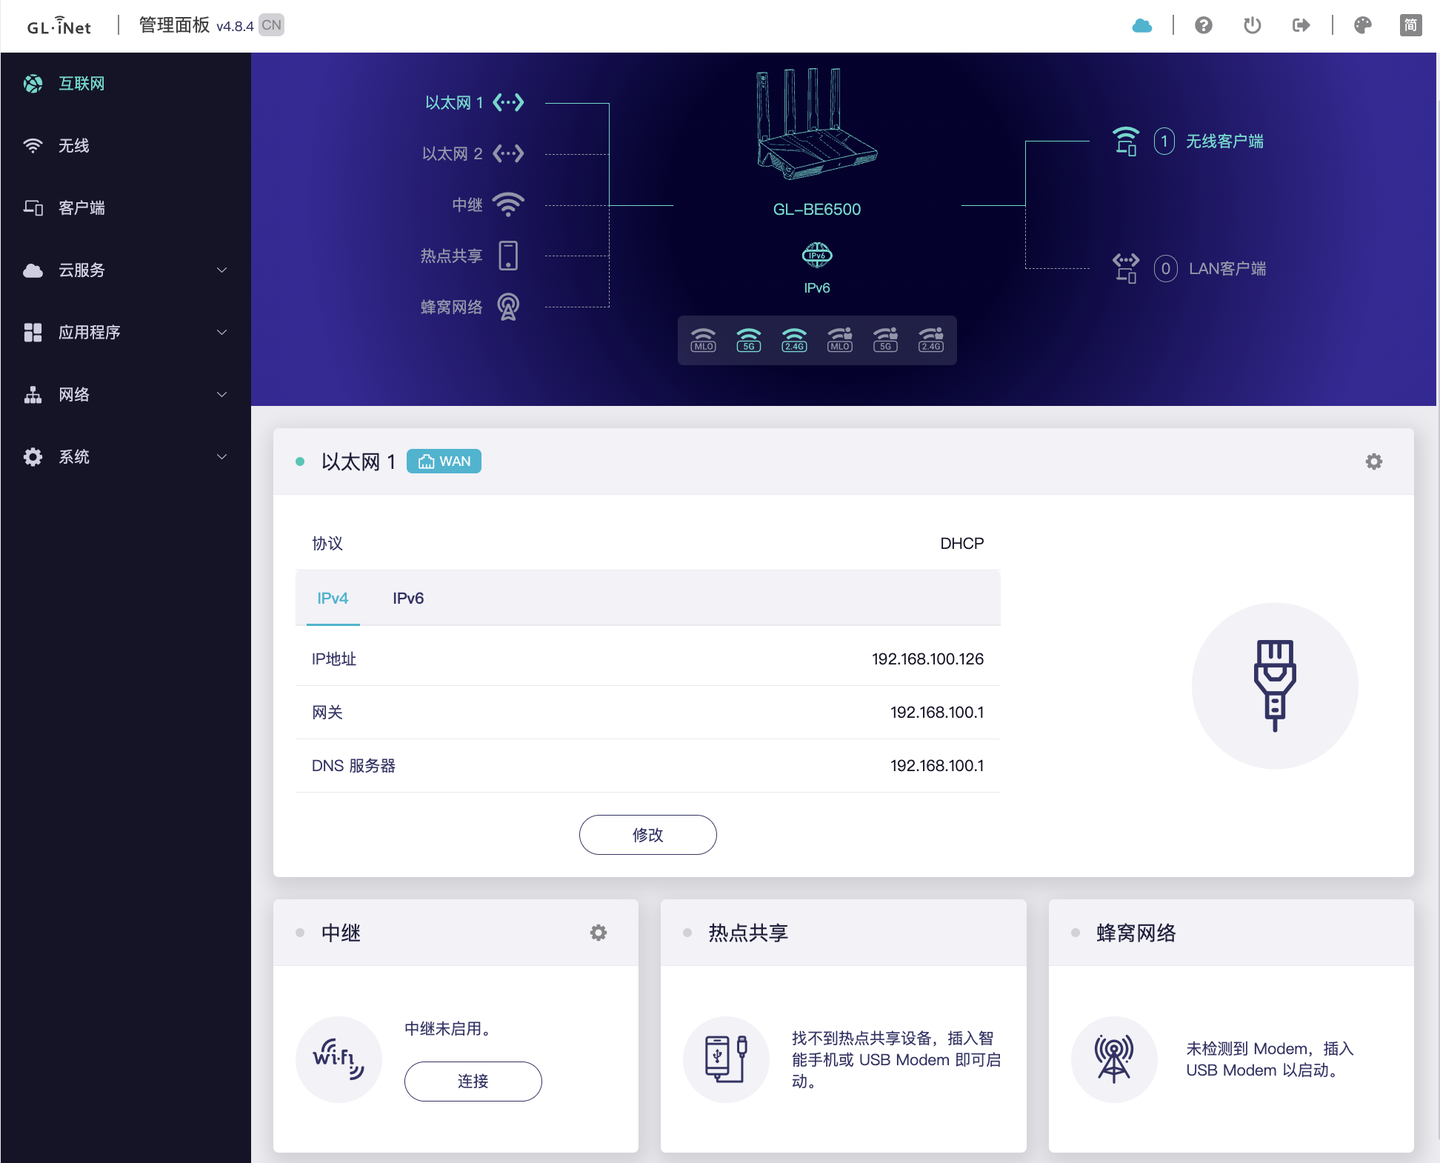The image size is (1440, 1163).
Task: Click the LAN client count badge 0
Action: point(1165,268)
